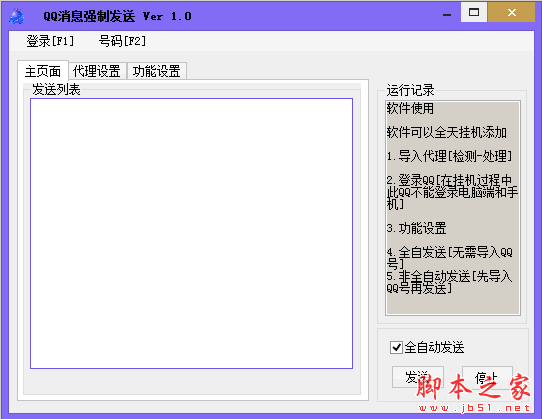This screenshot has width=542, height=419.
Task: Select the log line '2.登录QQ[在挂机过程中…'
Action: (452, 192)
